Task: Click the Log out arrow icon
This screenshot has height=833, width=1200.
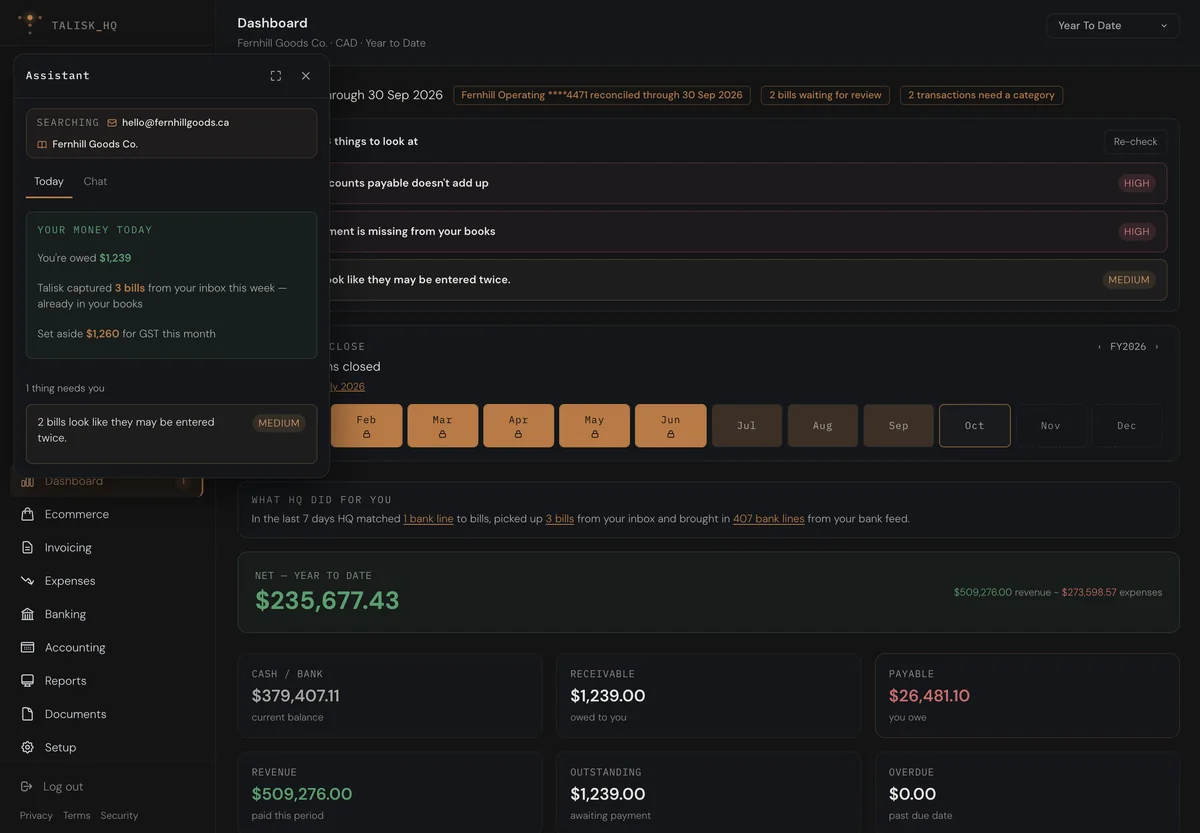Action: click(27, 787)
